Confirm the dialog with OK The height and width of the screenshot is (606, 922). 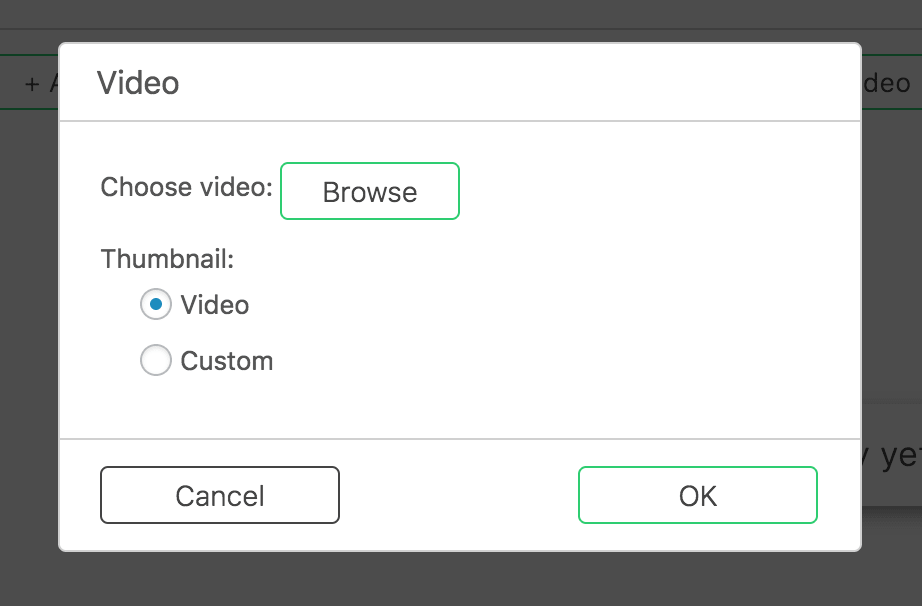697,495
